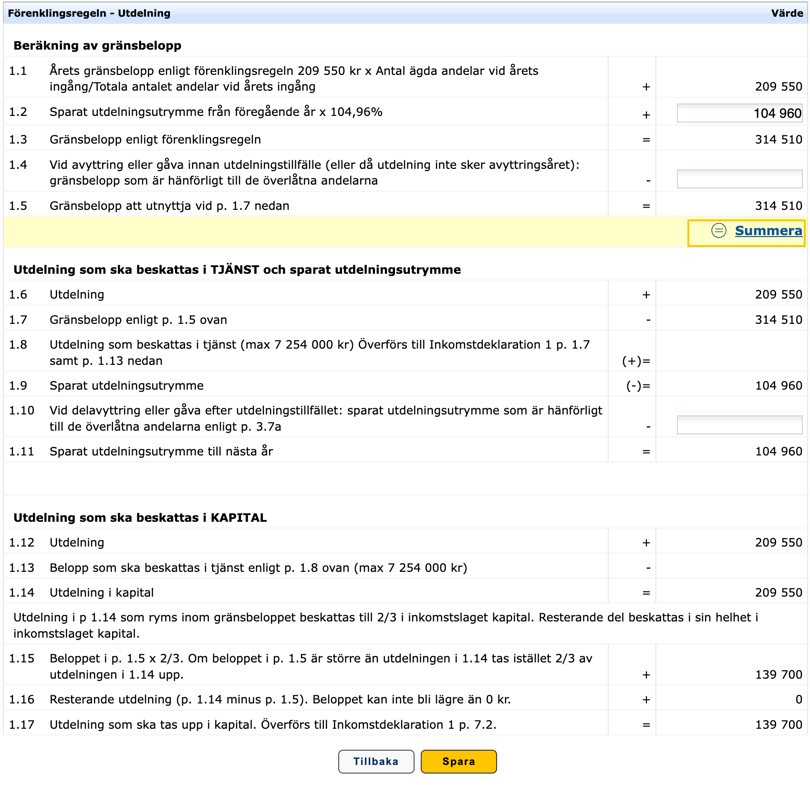Click the 104 960 value in row 1.9

778,385
